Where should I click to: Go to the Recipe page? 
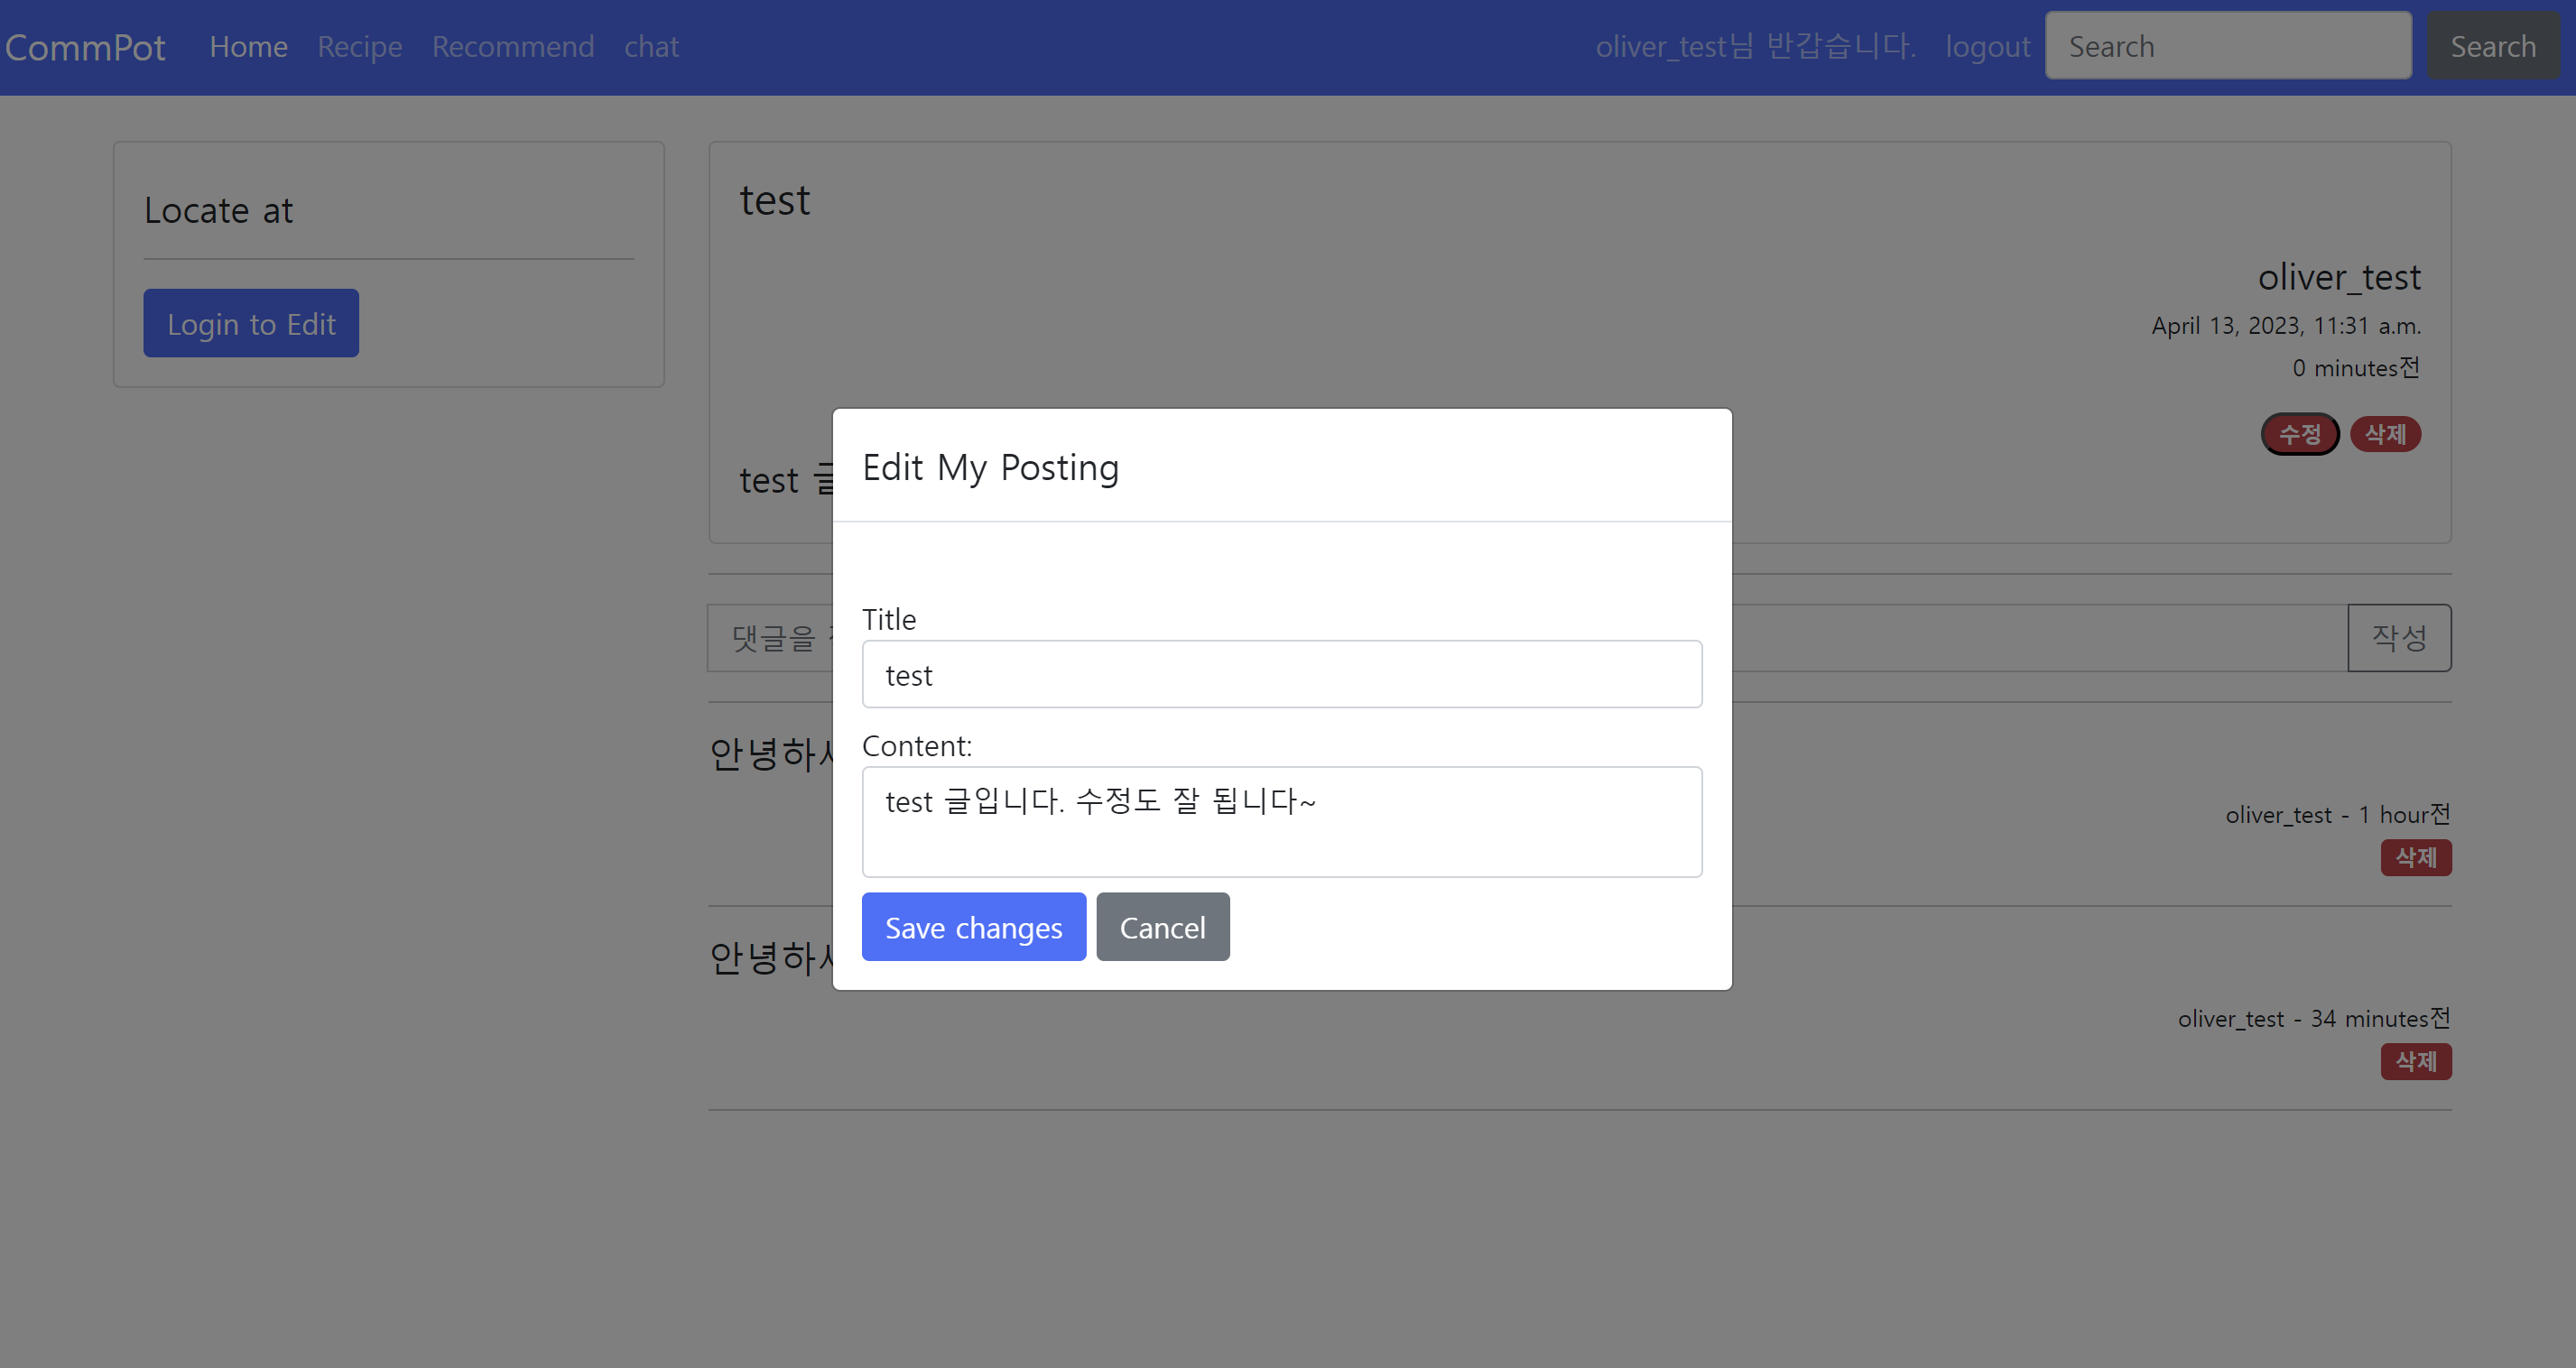coord(359,47)
